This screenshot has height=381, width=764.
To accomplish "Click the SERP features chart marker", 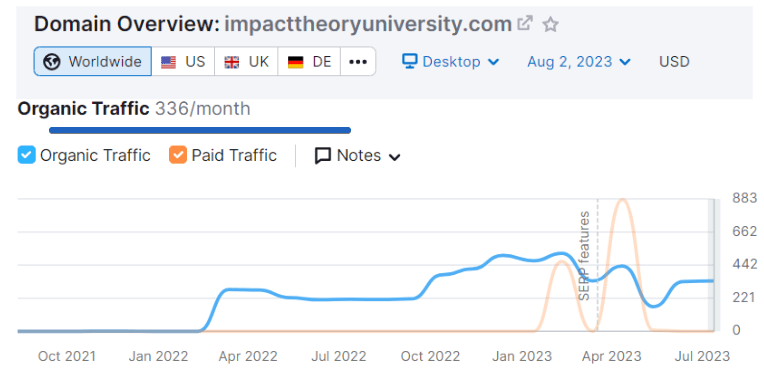I will click(x=584, y=255).
